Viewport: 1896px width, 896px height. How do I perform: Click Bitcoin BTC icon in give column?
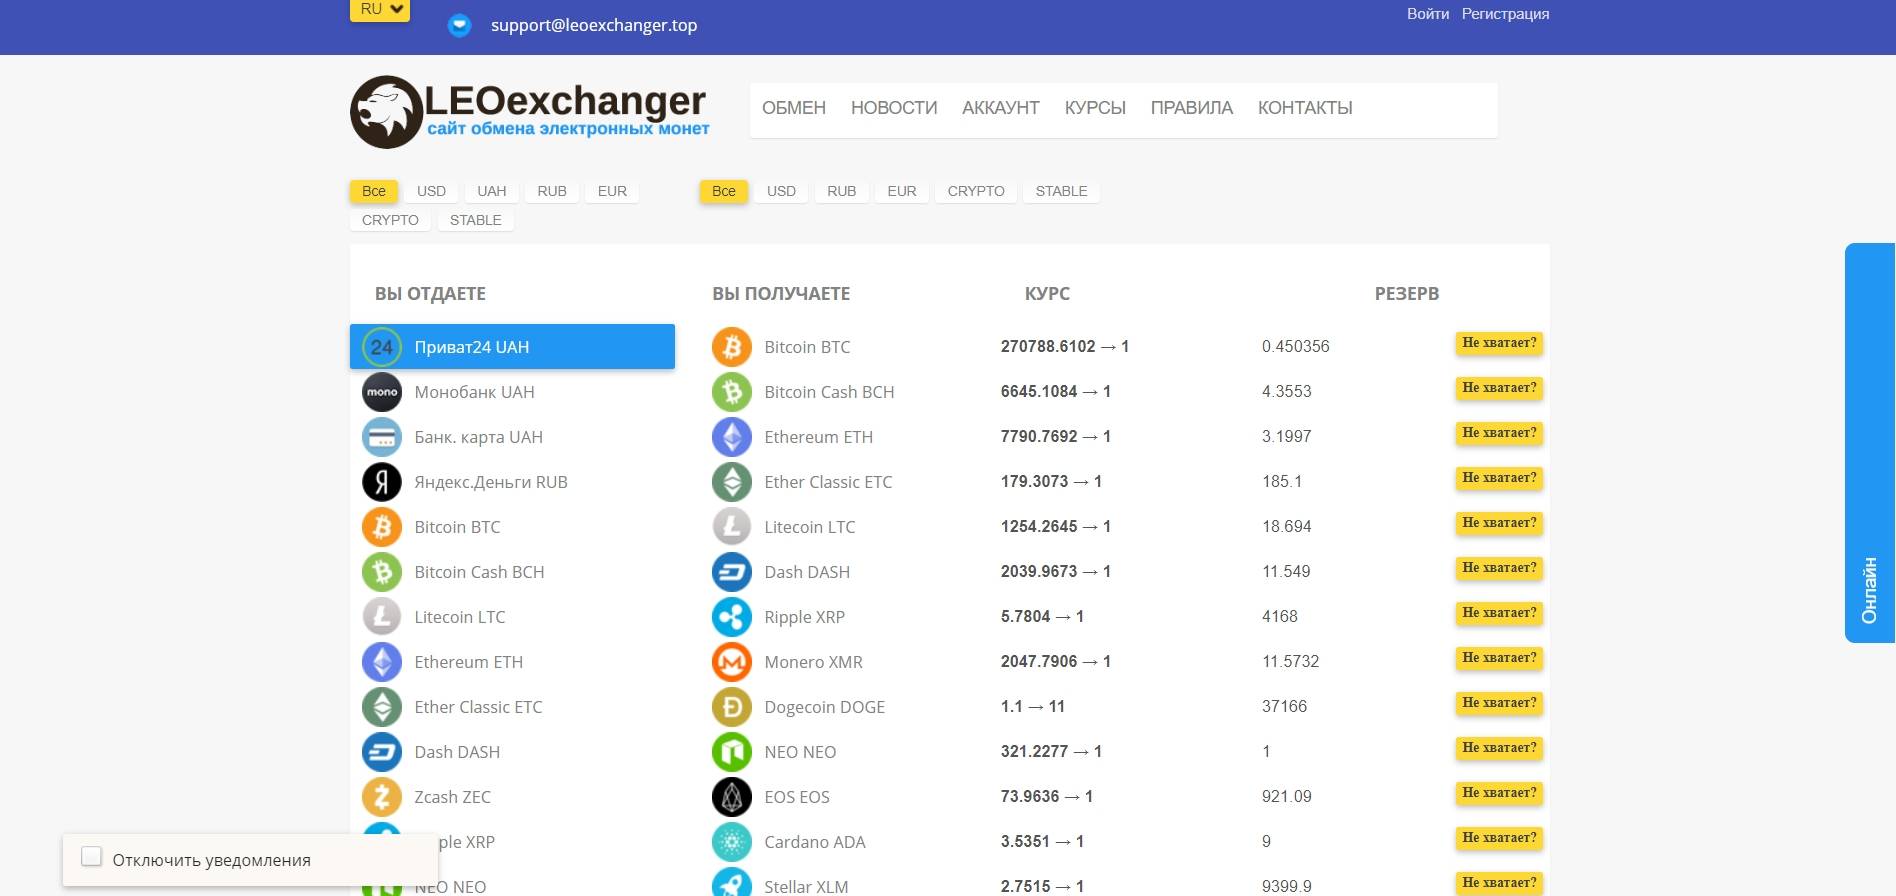[x=382, y=527]
